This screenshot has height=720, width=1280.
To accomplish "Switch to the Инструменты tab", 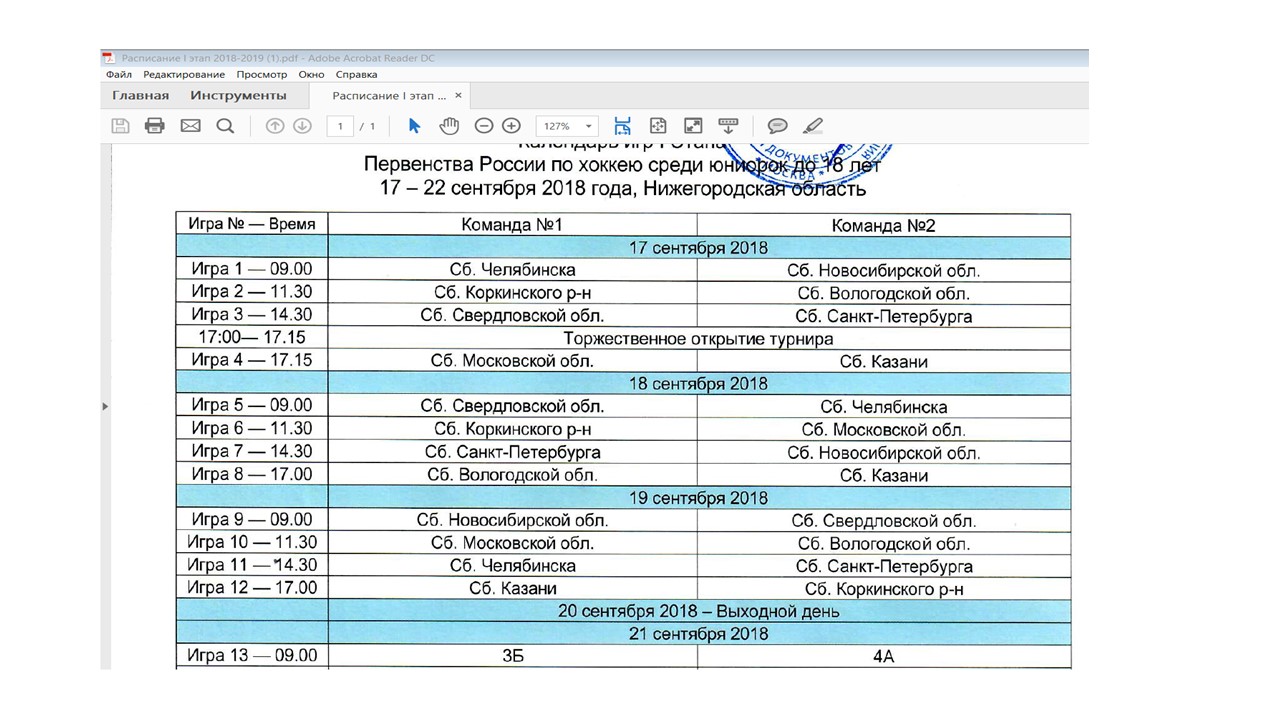I will pos(239,96).
